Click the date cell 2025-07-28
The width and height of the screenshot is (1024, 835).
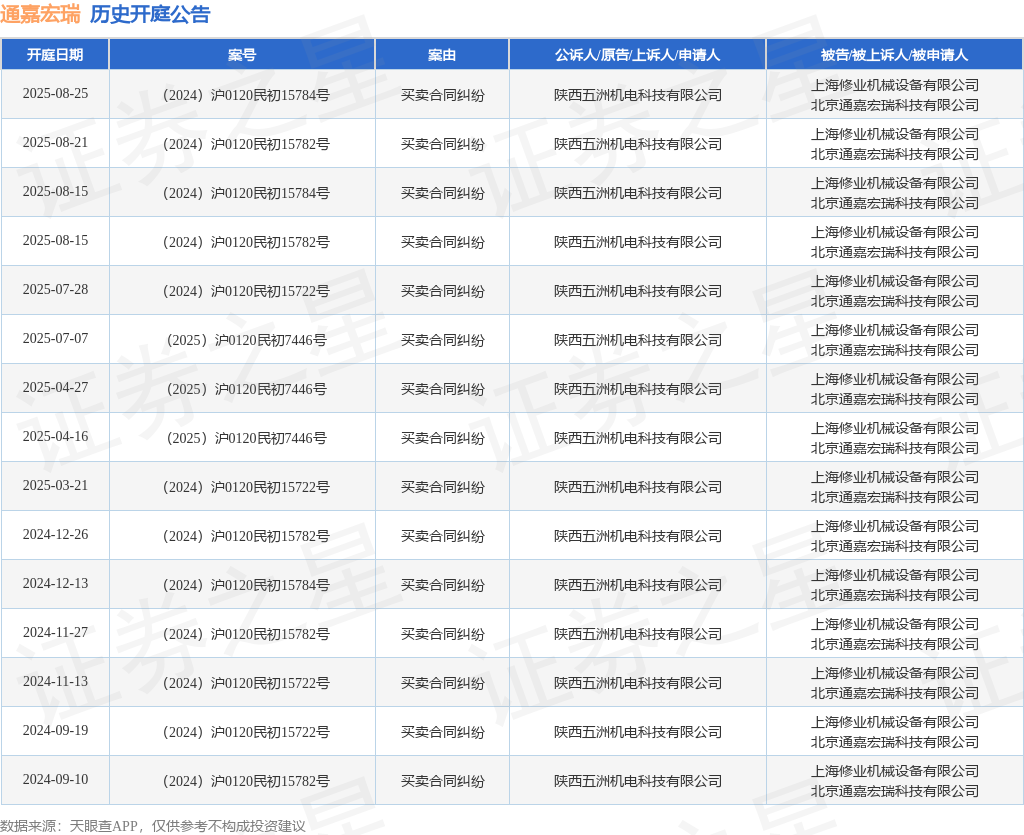[x=56, y=289]
